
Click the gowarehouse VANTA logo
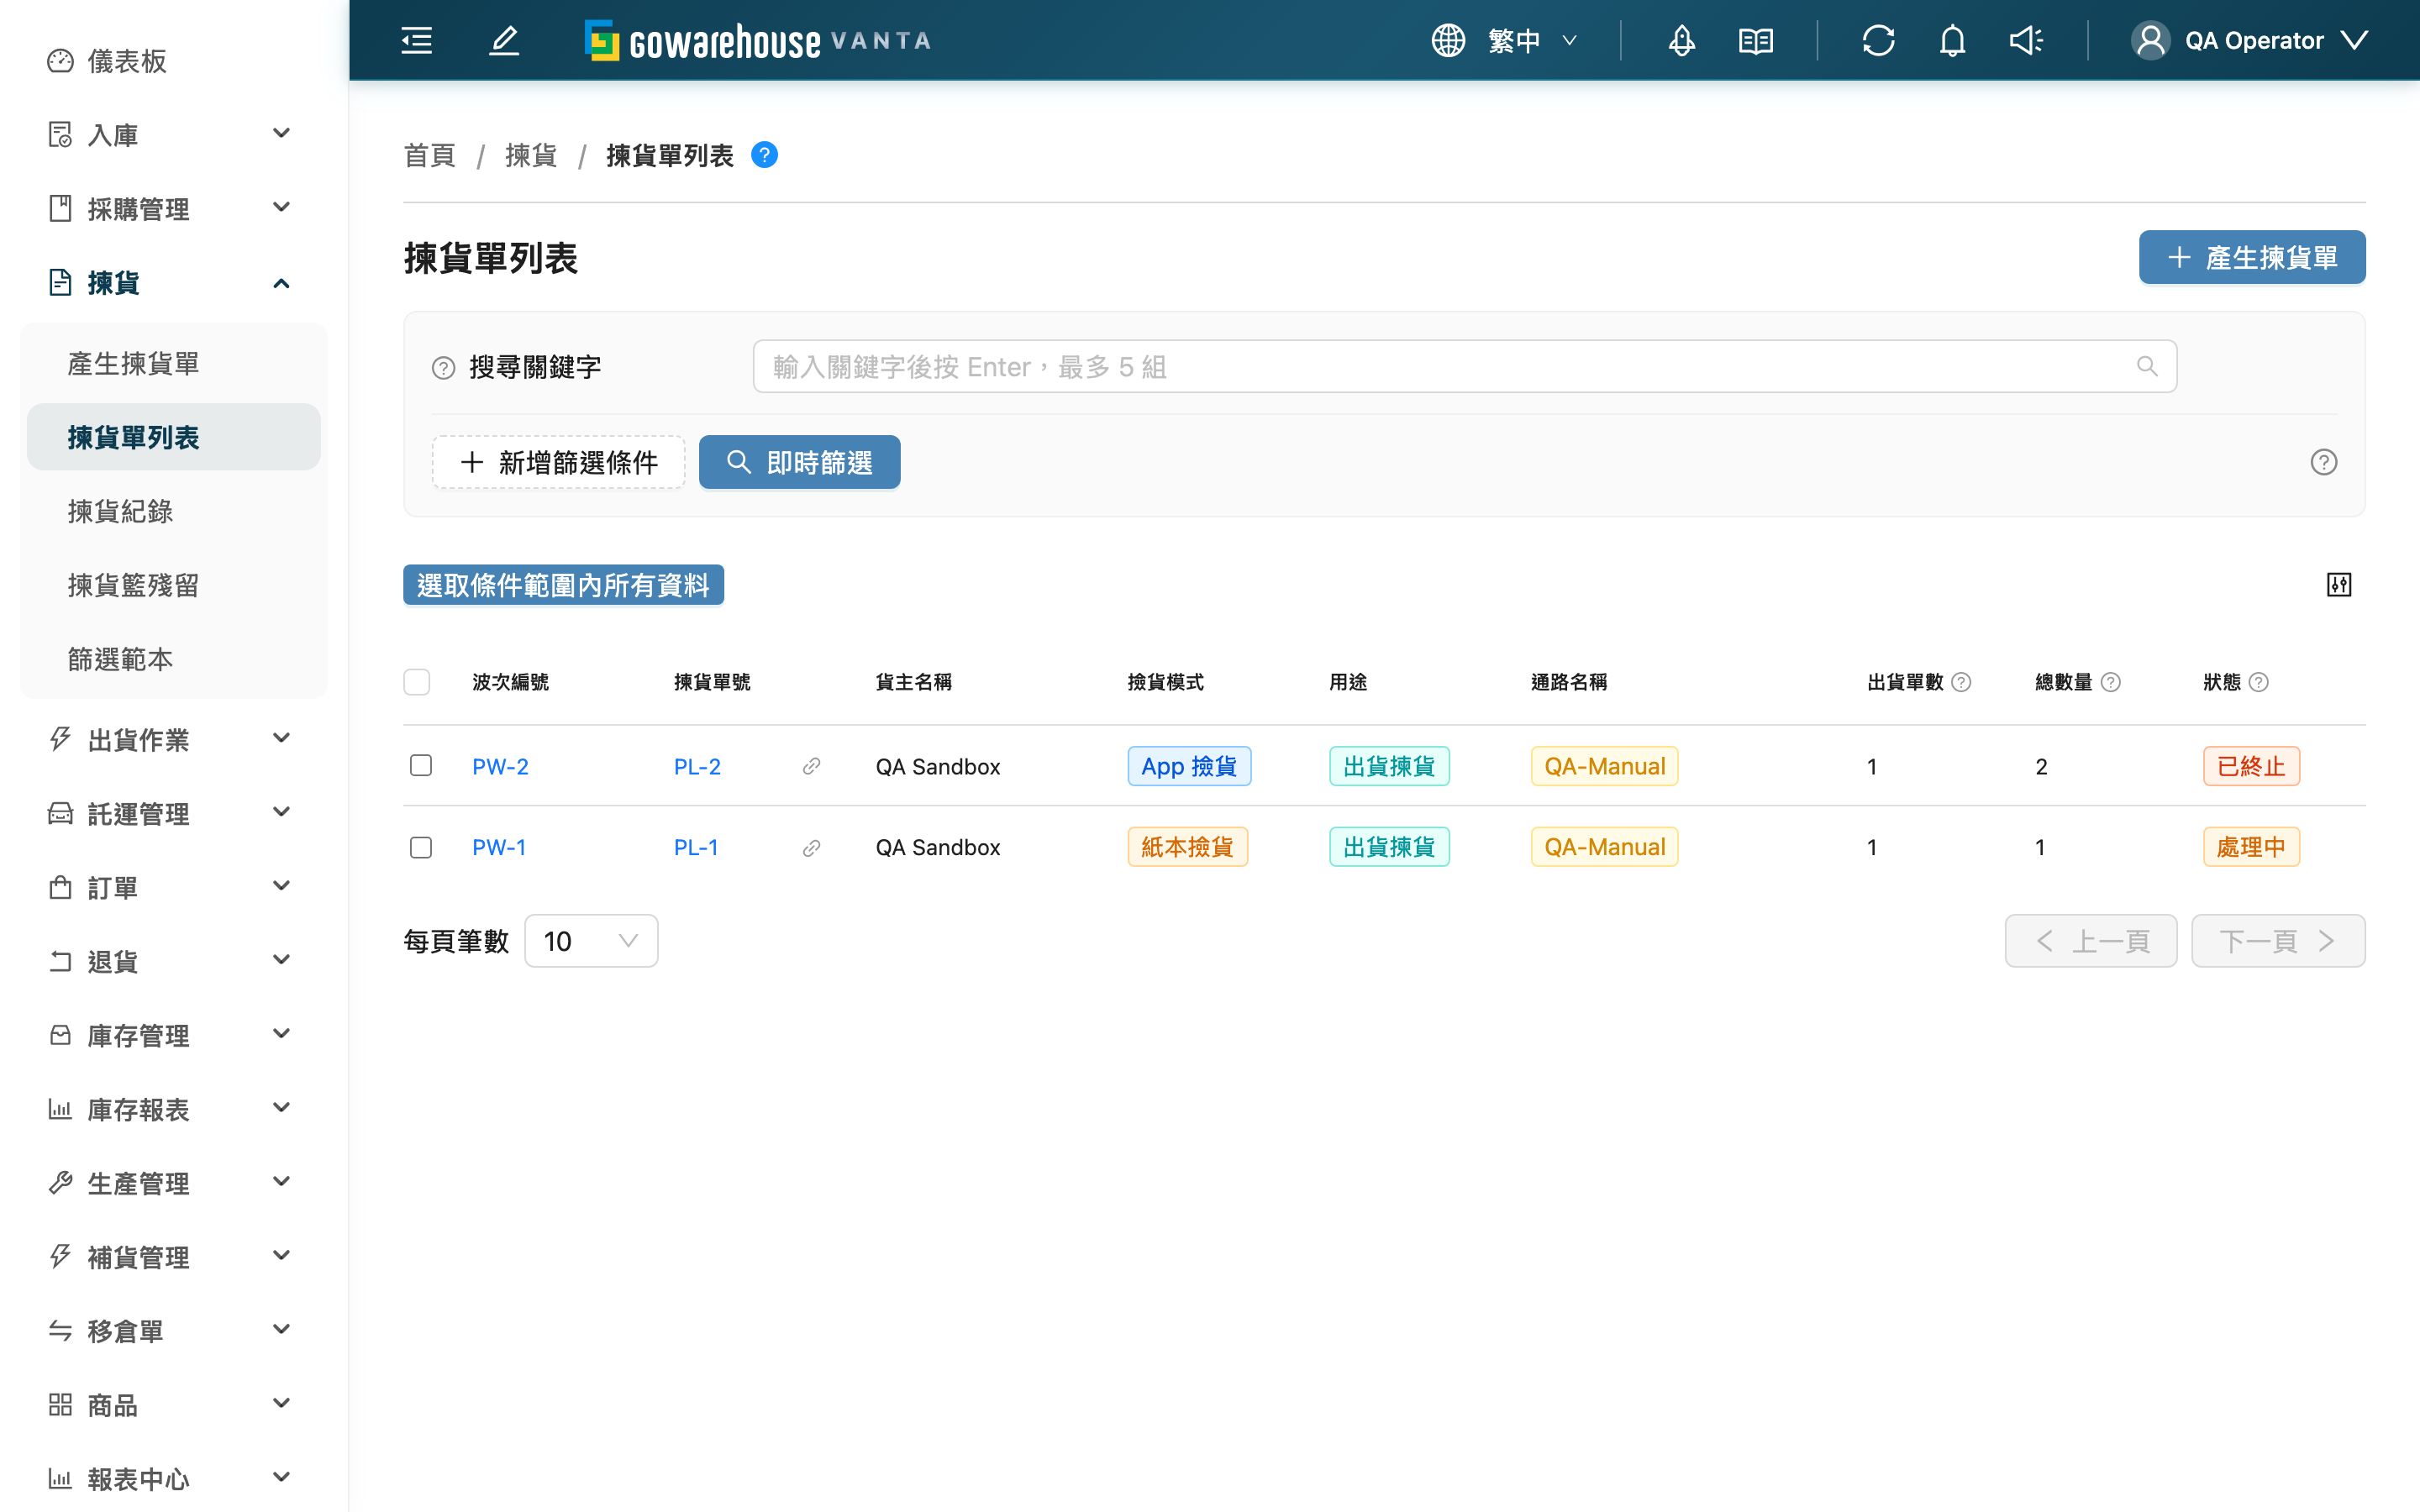click(758, 41)
